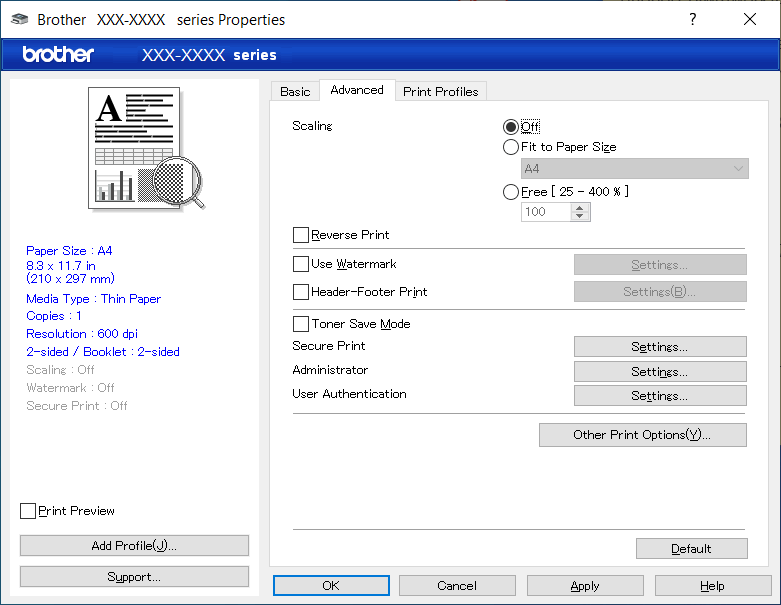Enable Use Watermark checkbox
This screenshot has width=781, height=605.
coord(301,264)
